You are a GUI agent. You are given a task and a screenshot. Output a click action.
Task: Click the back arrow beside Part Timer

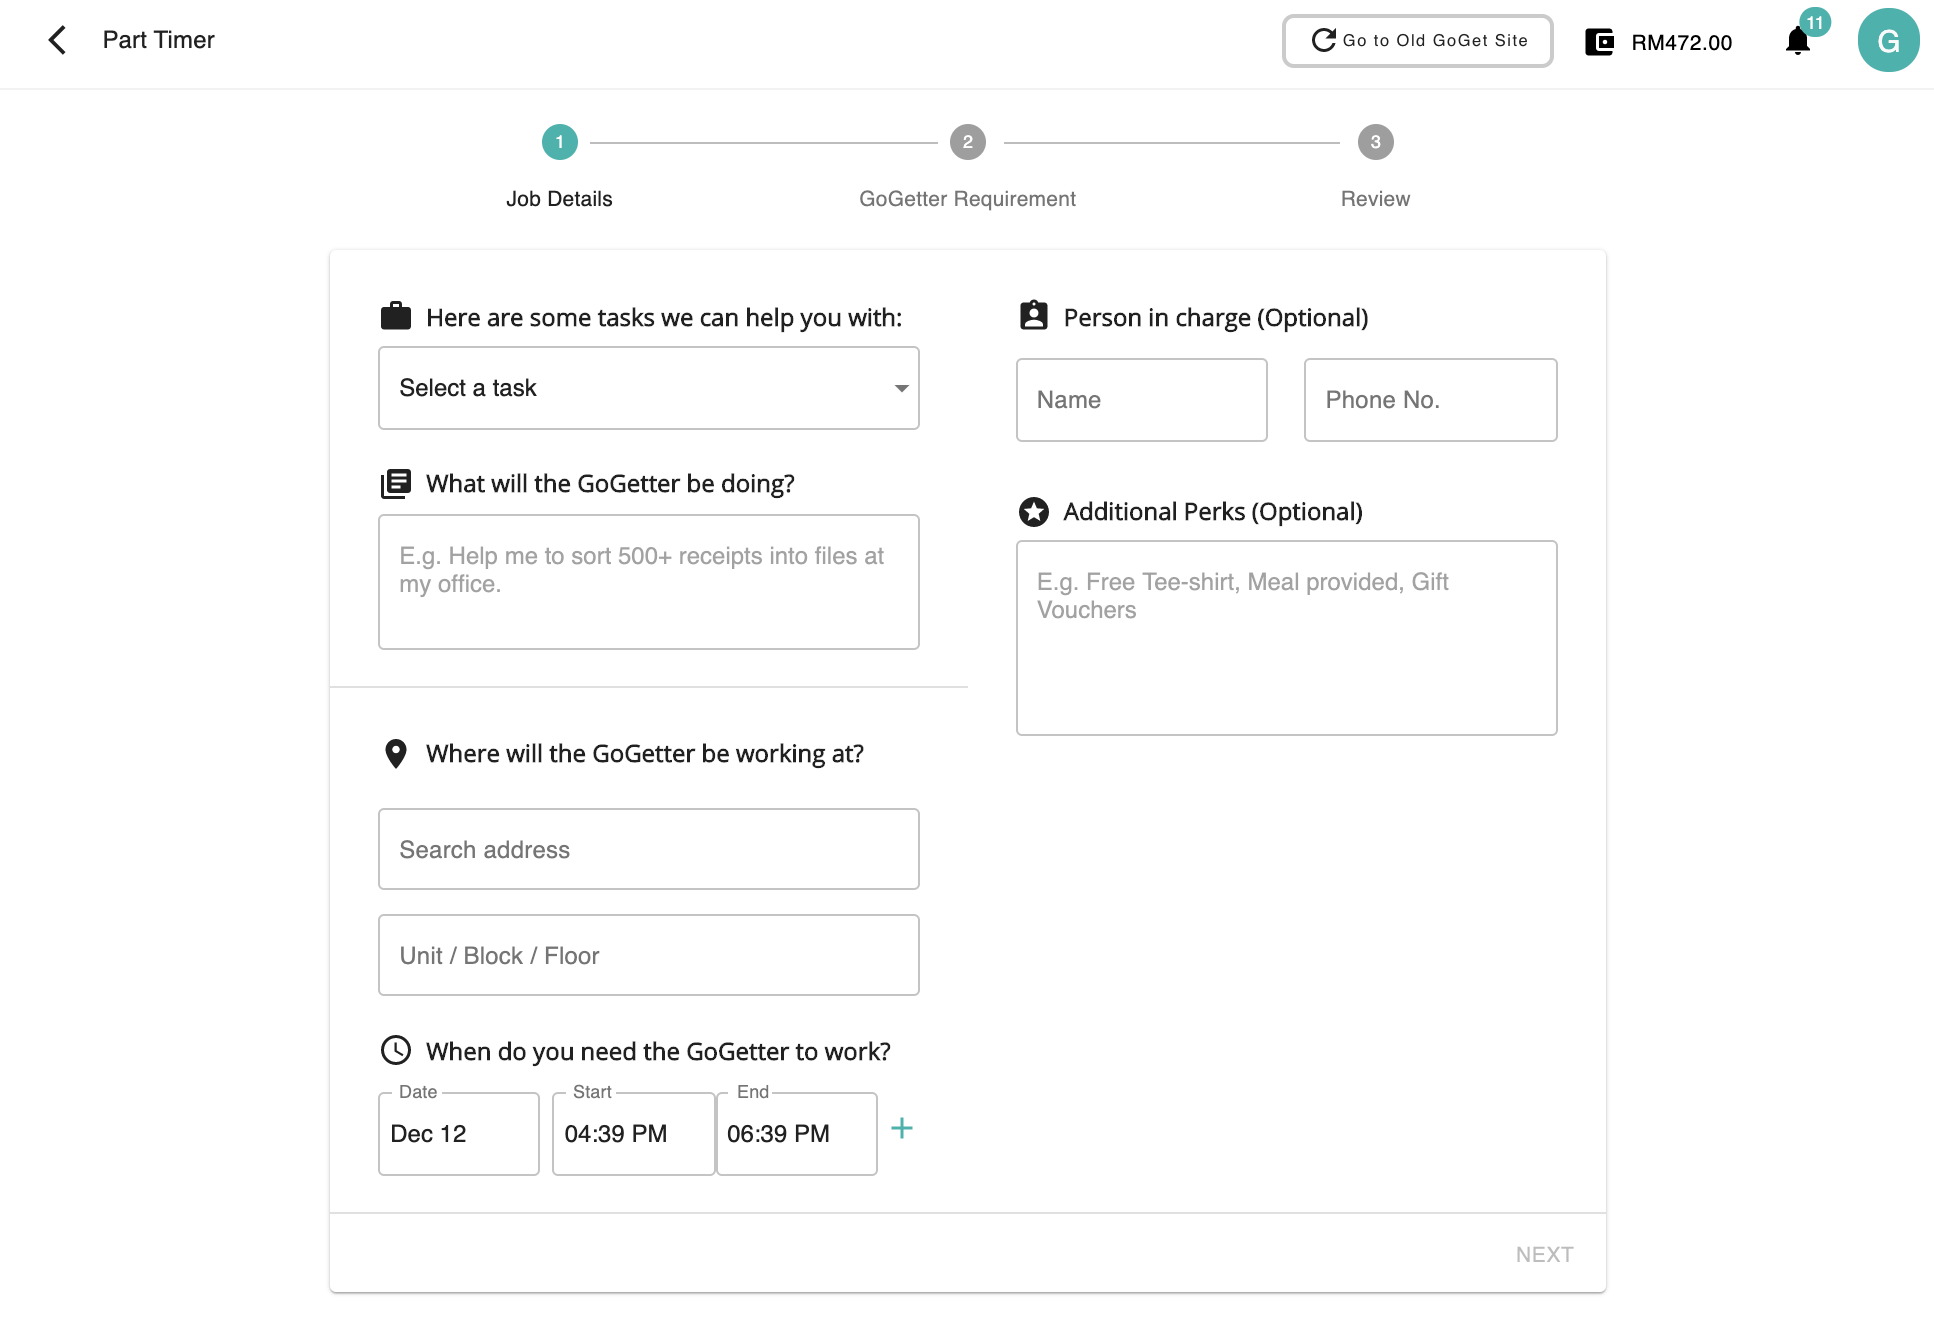57,40
